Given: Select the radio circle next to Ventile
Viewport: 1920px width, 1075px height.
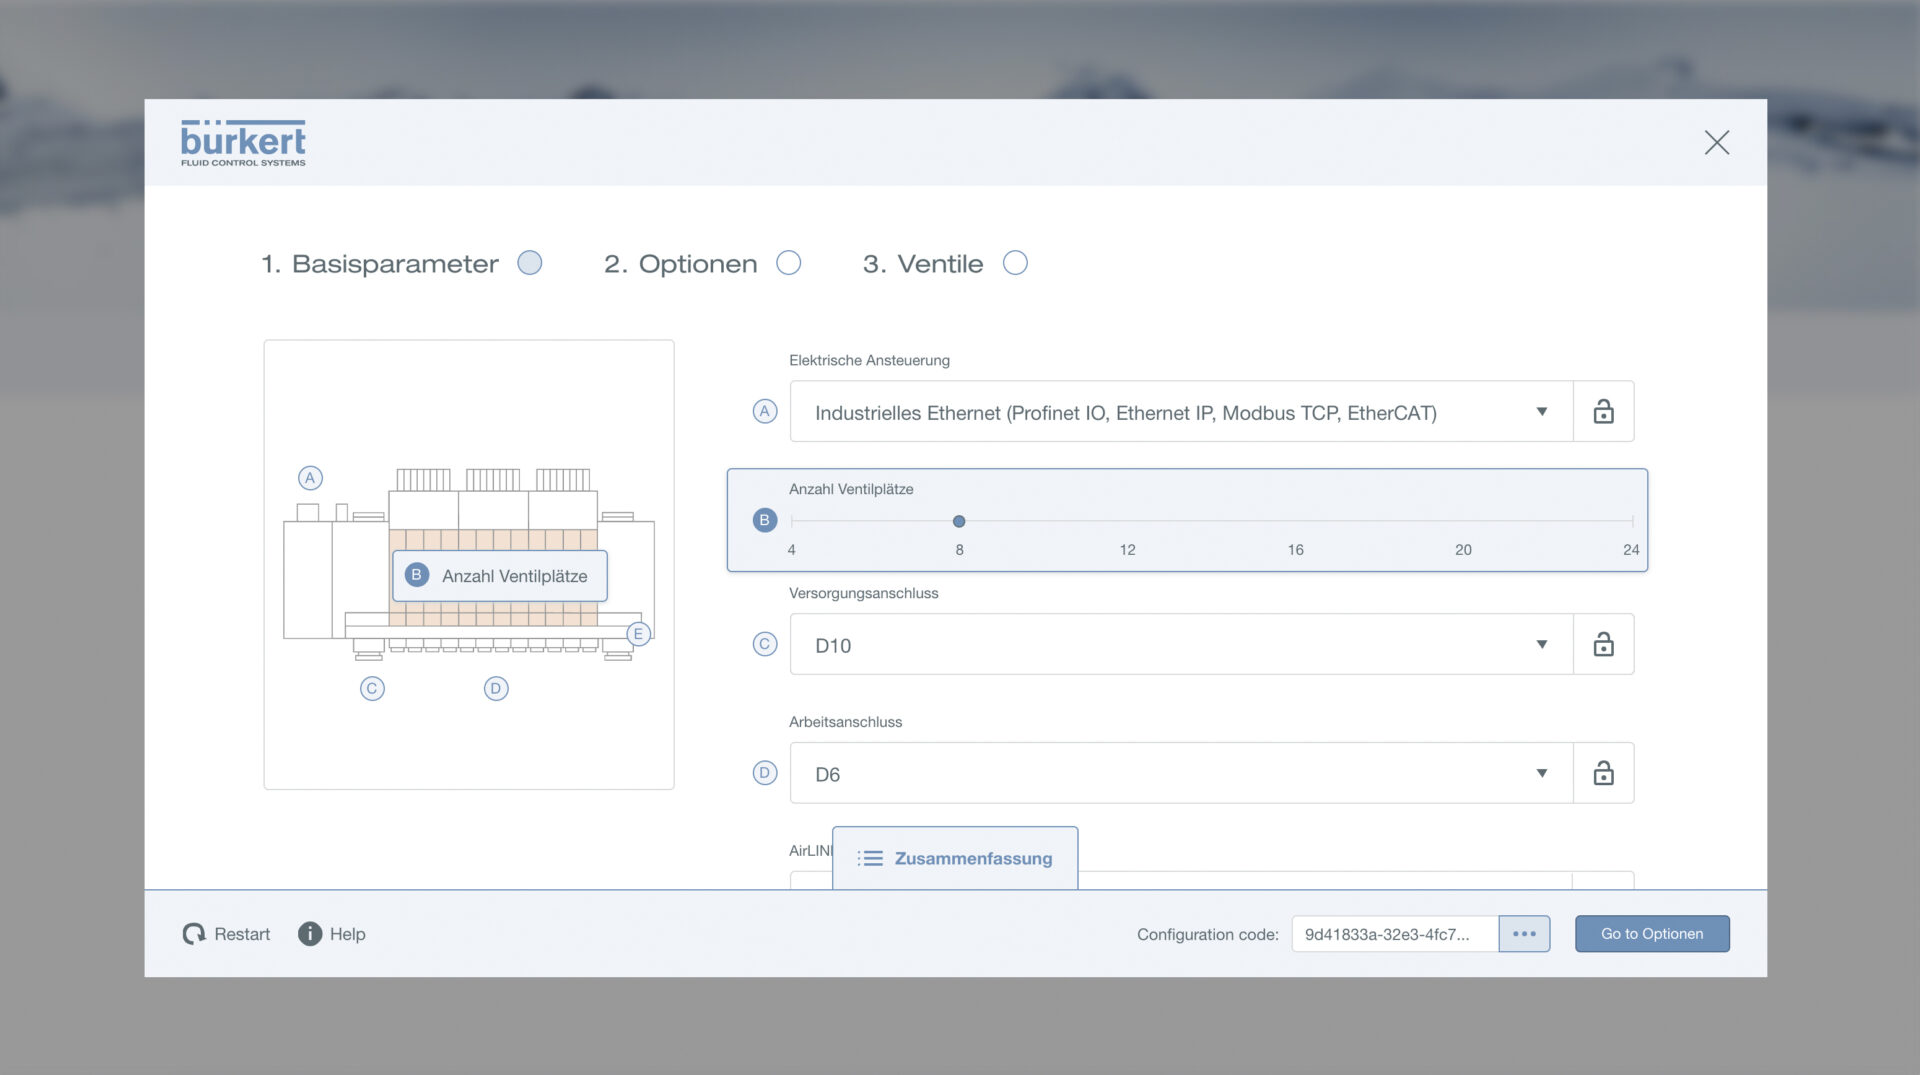Looking at the screenshot, I should (x=1015, y=263).
